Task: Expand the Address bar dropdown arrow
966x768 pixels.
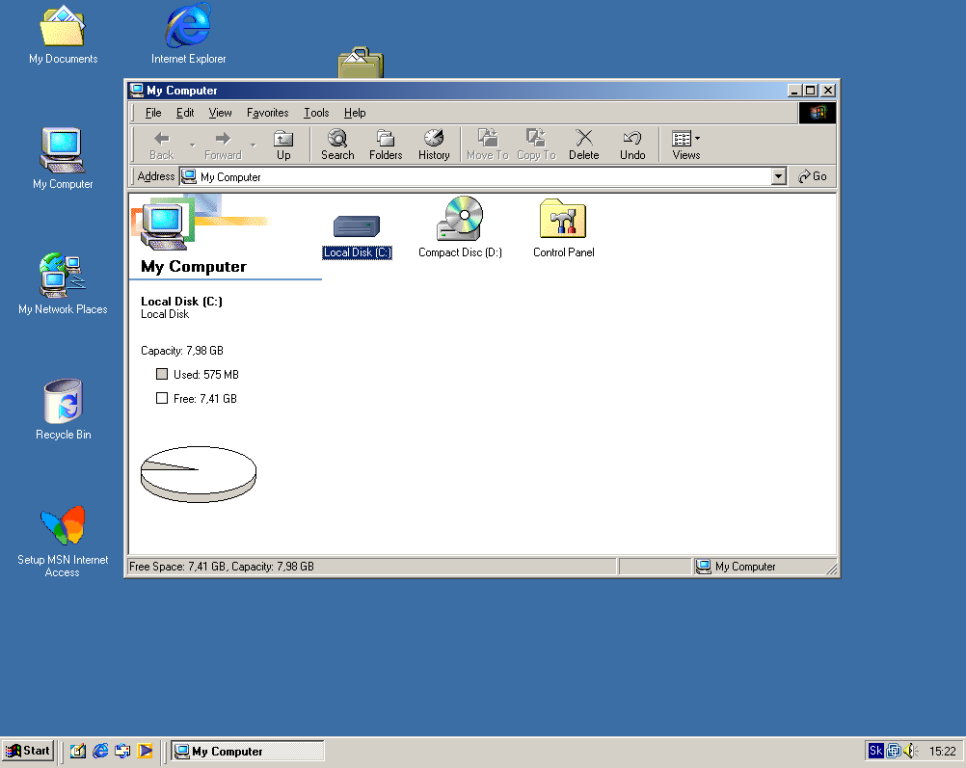Action: coord(779,177)
